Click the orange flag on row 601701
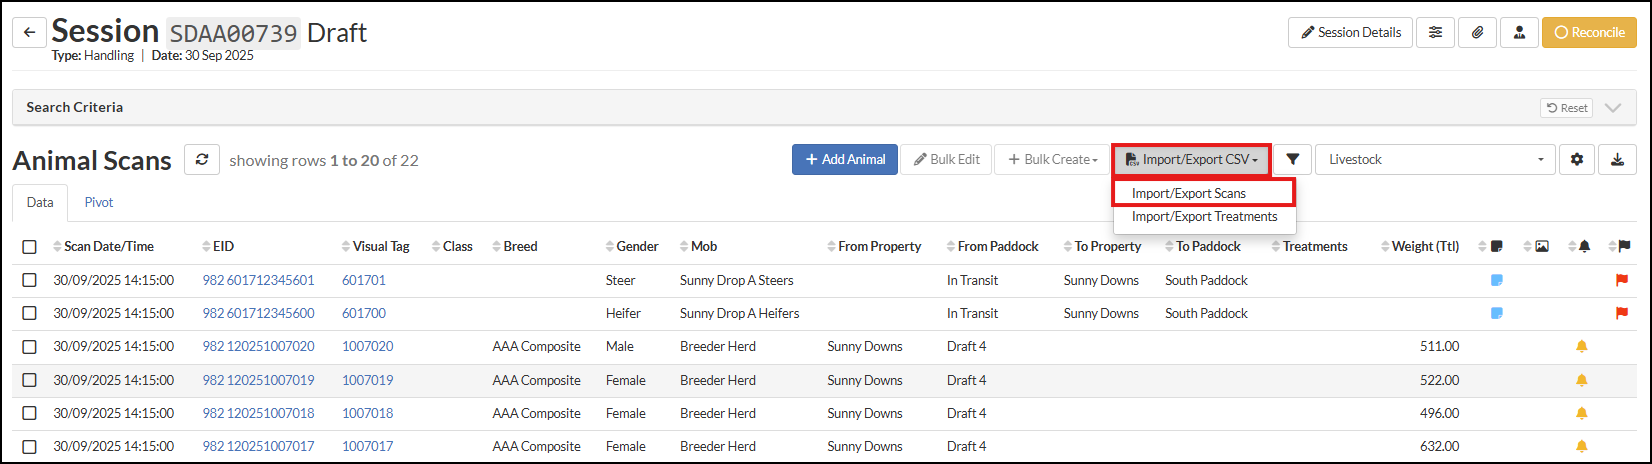This screenshot has width=1652, height=464. point(1621,281)
